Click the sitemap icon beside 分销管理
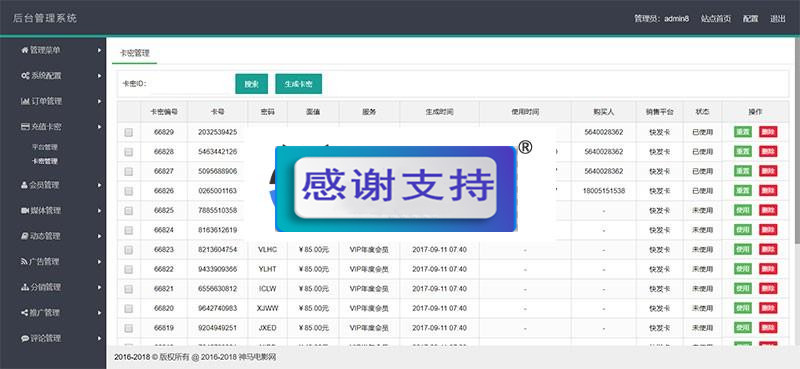 tap(25, 287)
